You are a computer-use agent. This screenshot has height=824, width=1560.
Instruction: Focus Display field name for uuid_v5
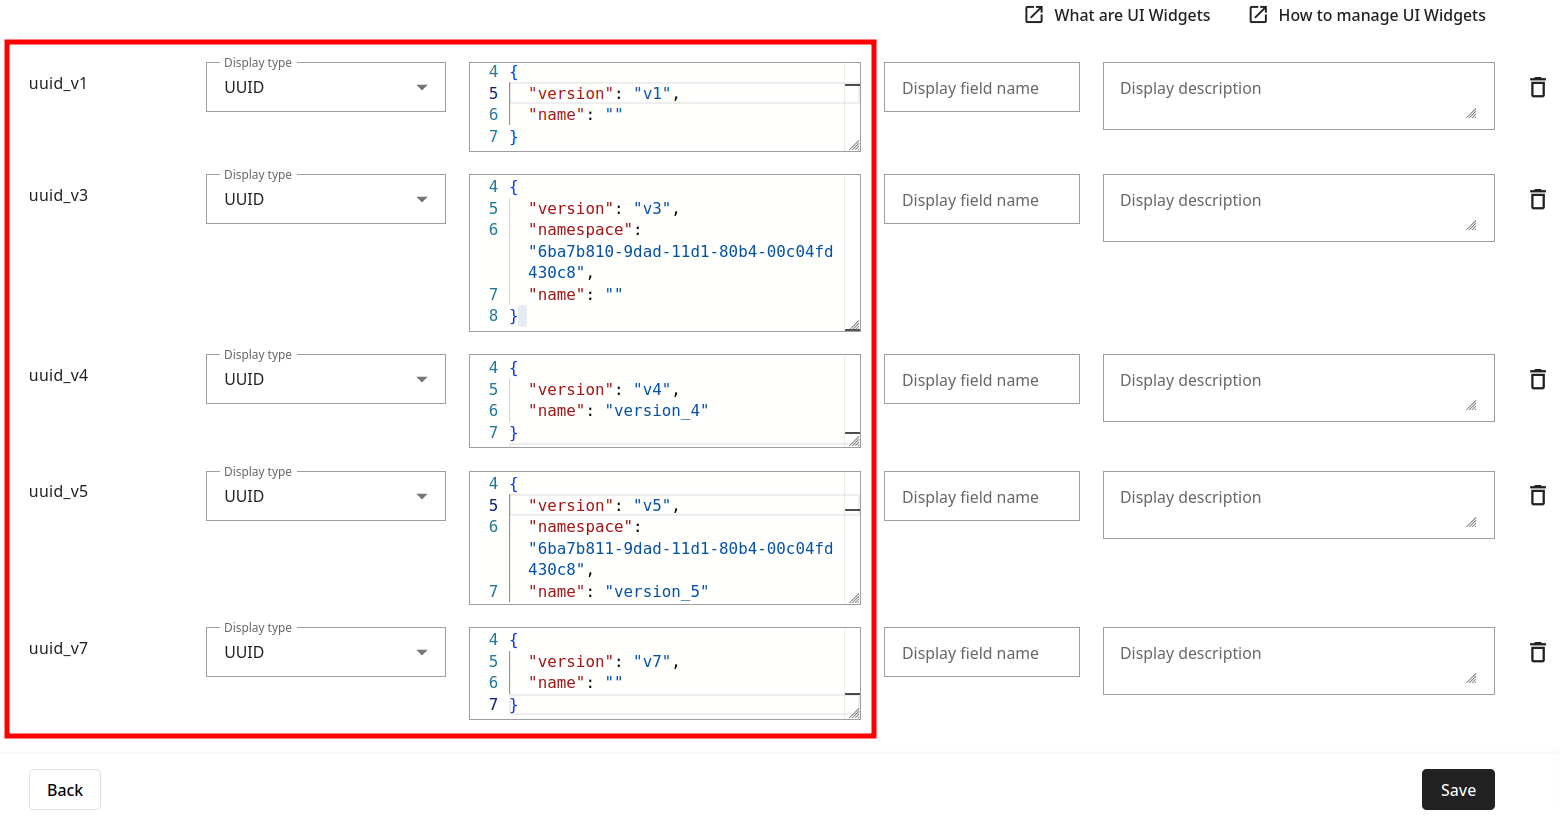point(982,497)
